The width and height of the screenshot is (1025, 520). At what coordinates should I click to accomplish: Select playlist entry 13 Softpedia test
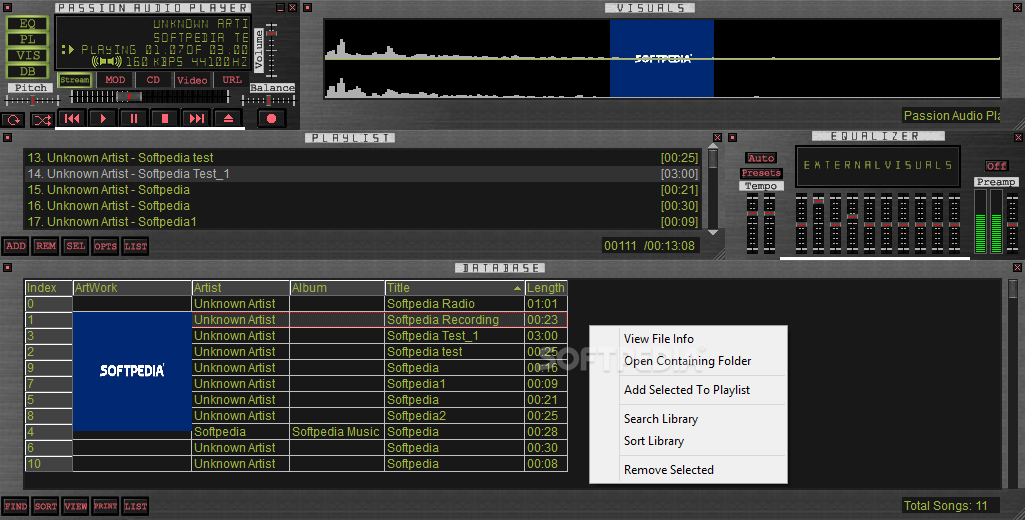point(363,158)
